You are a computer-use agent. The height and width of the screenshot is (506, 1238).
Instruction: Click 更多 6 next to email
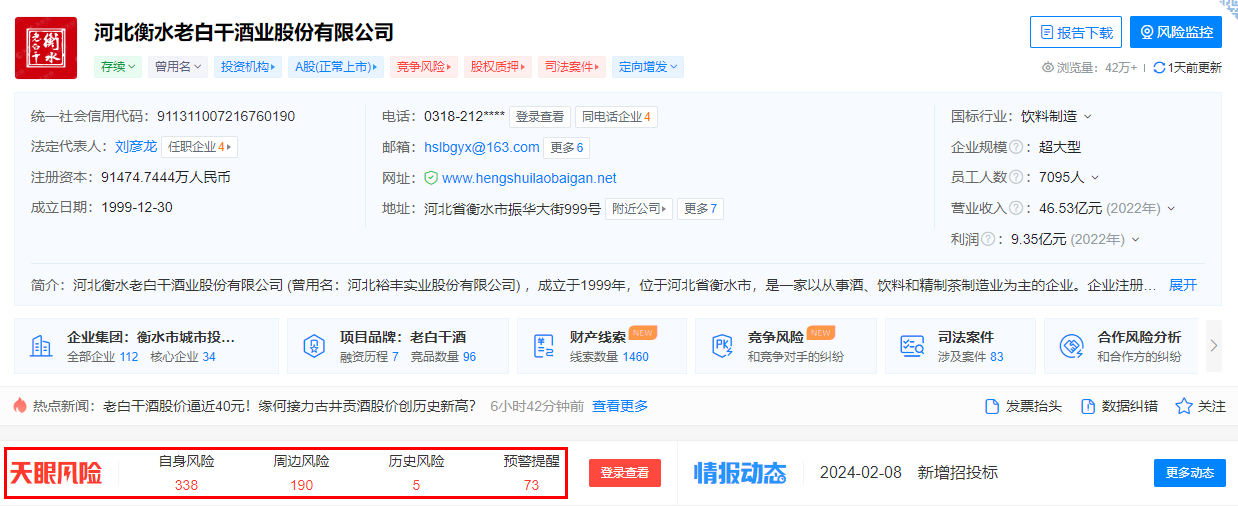click(x=567, y=148)
